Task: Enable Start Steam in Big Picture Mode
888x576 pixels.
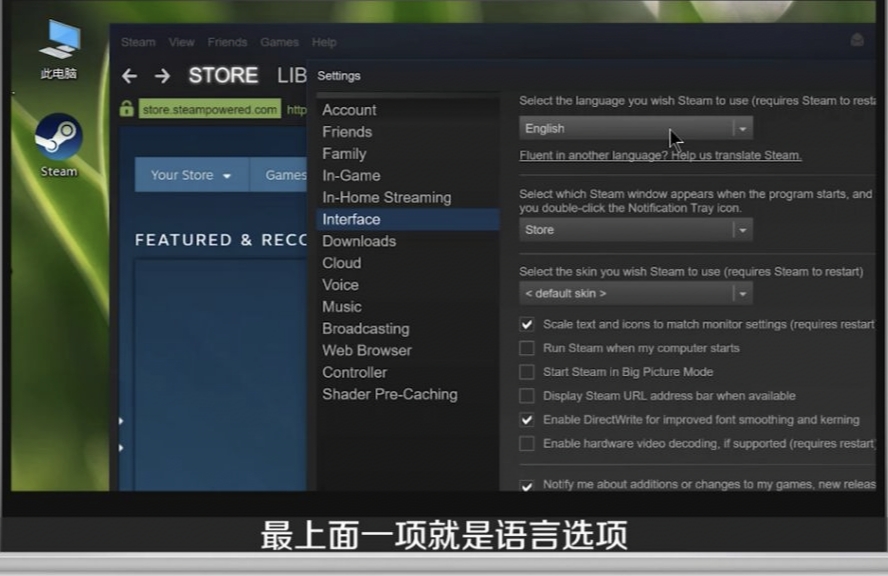Action: coord(527,372)
